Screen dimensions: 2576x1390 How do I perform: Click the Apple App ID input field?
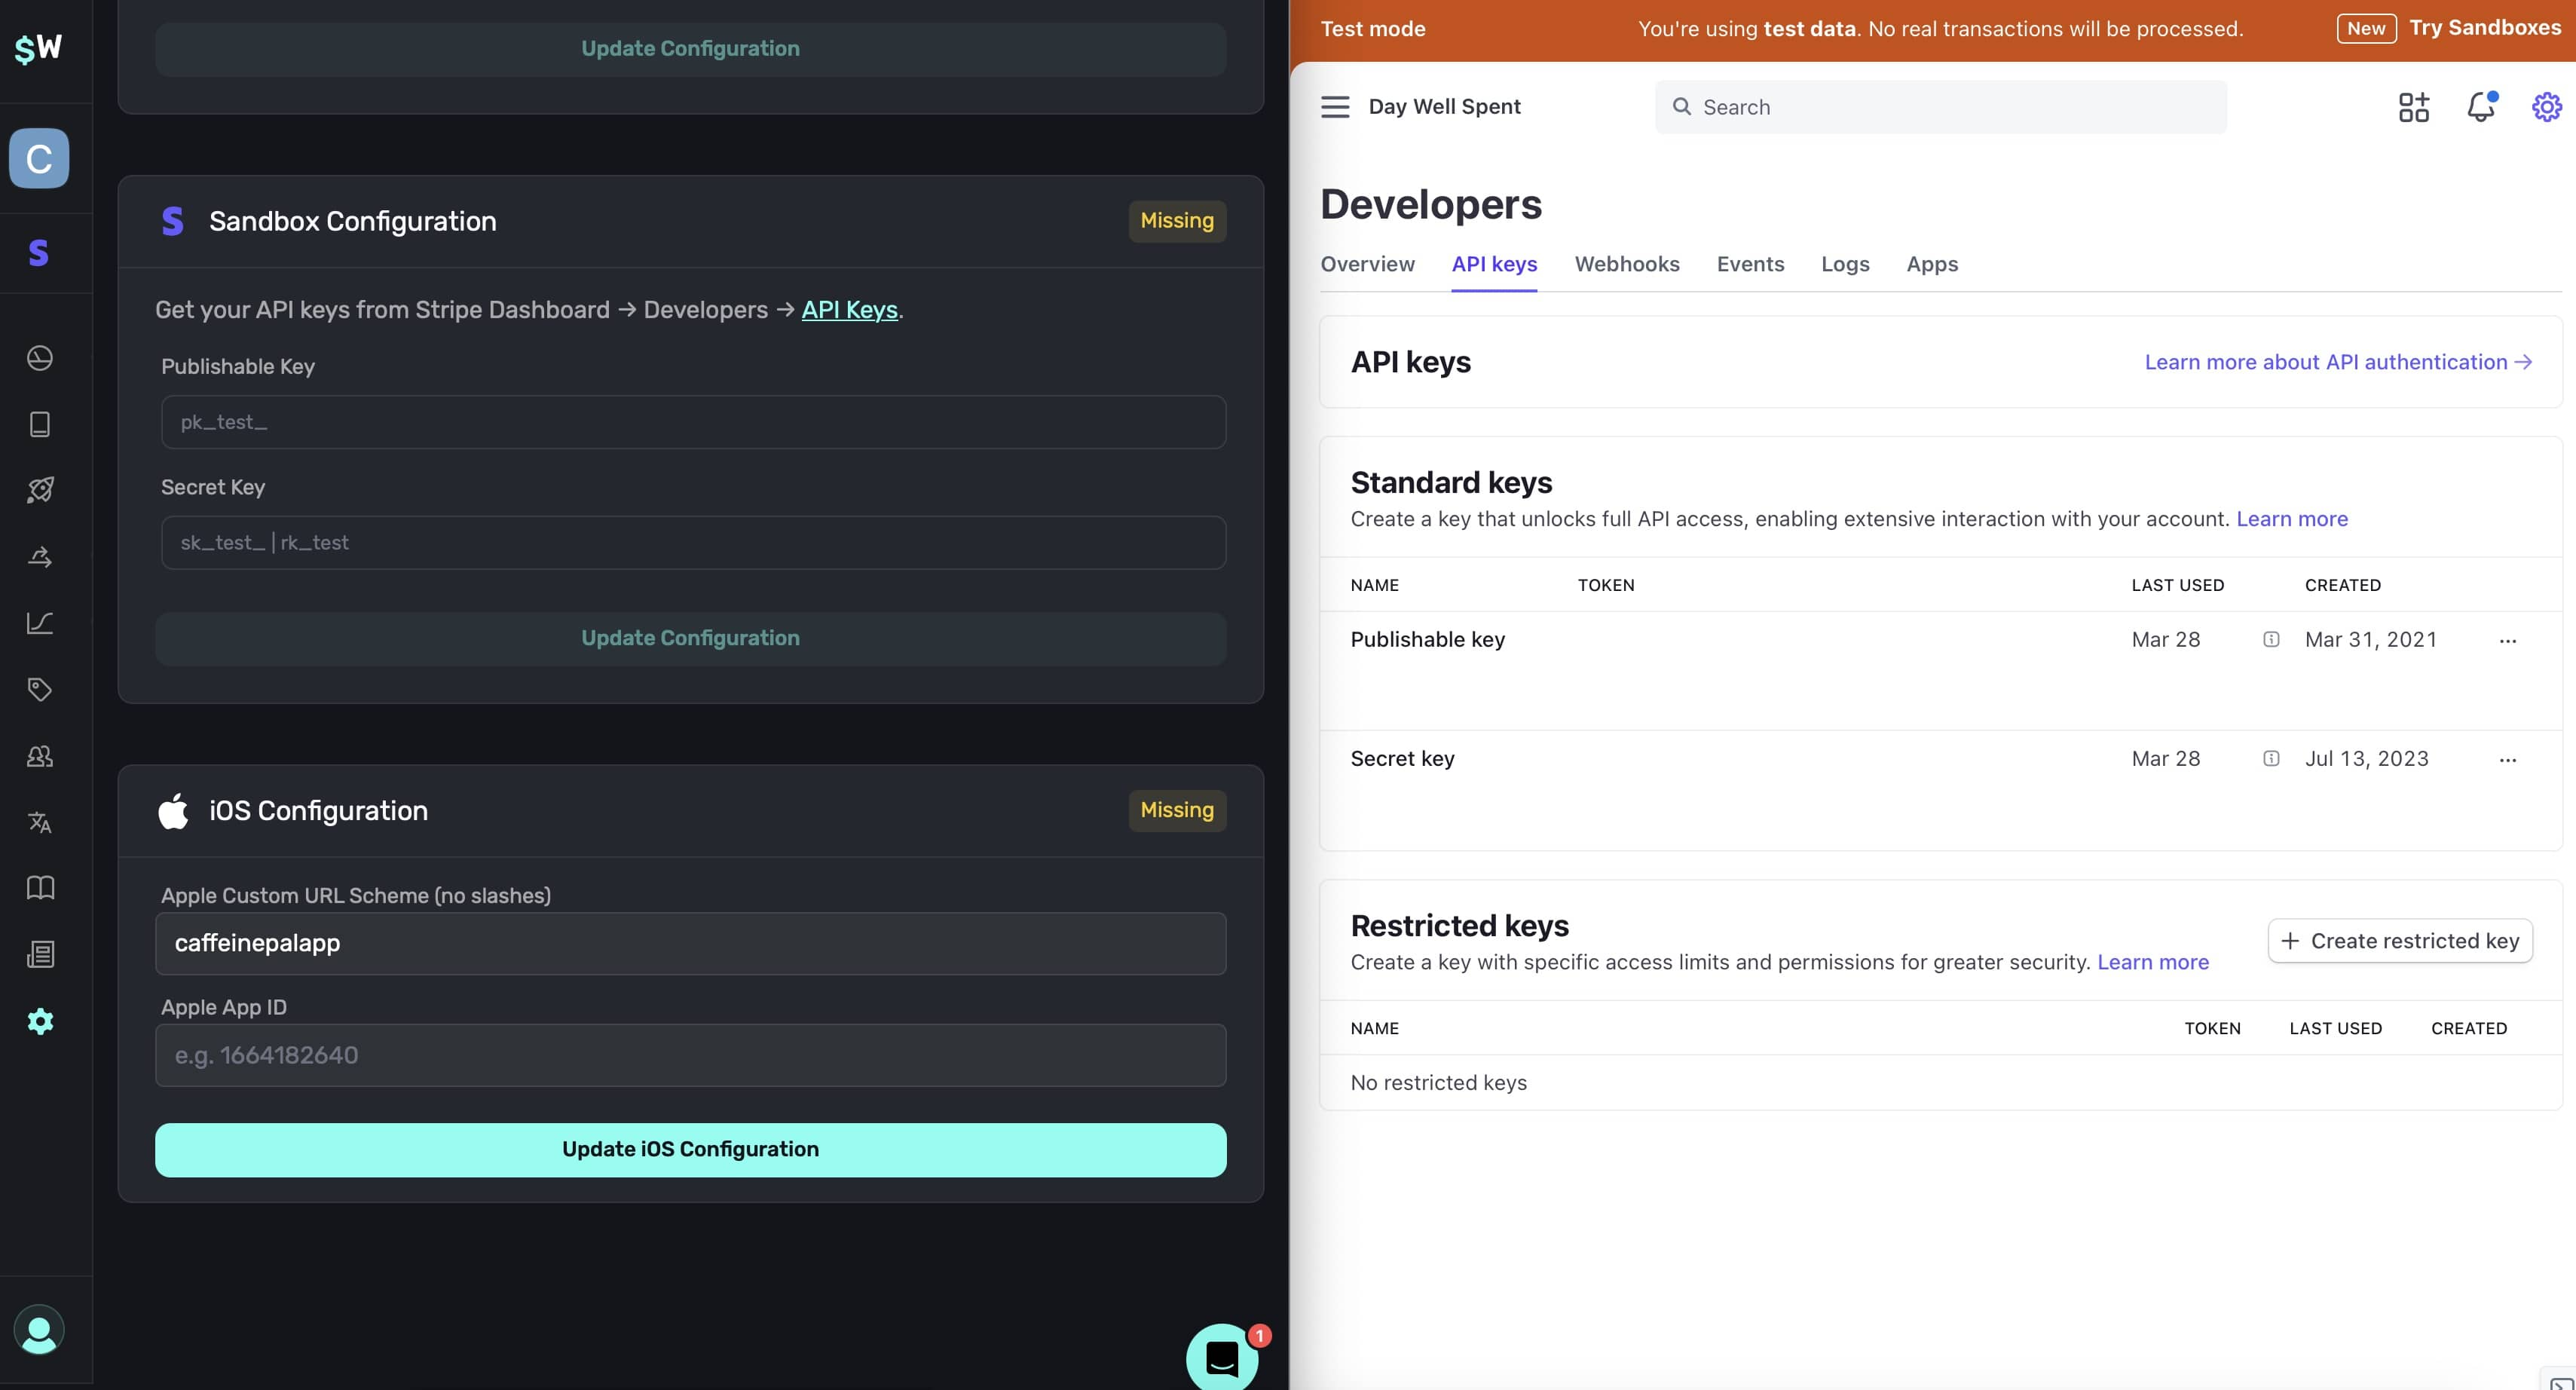point(690,1055)
